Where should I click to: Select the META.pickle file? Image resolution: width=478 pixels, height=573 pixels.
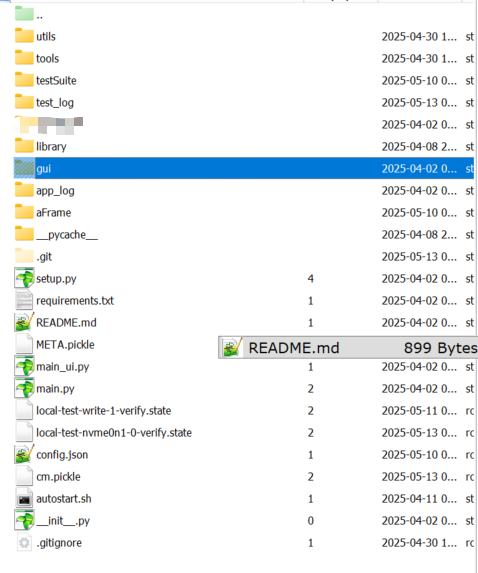[x=65, y=345]
